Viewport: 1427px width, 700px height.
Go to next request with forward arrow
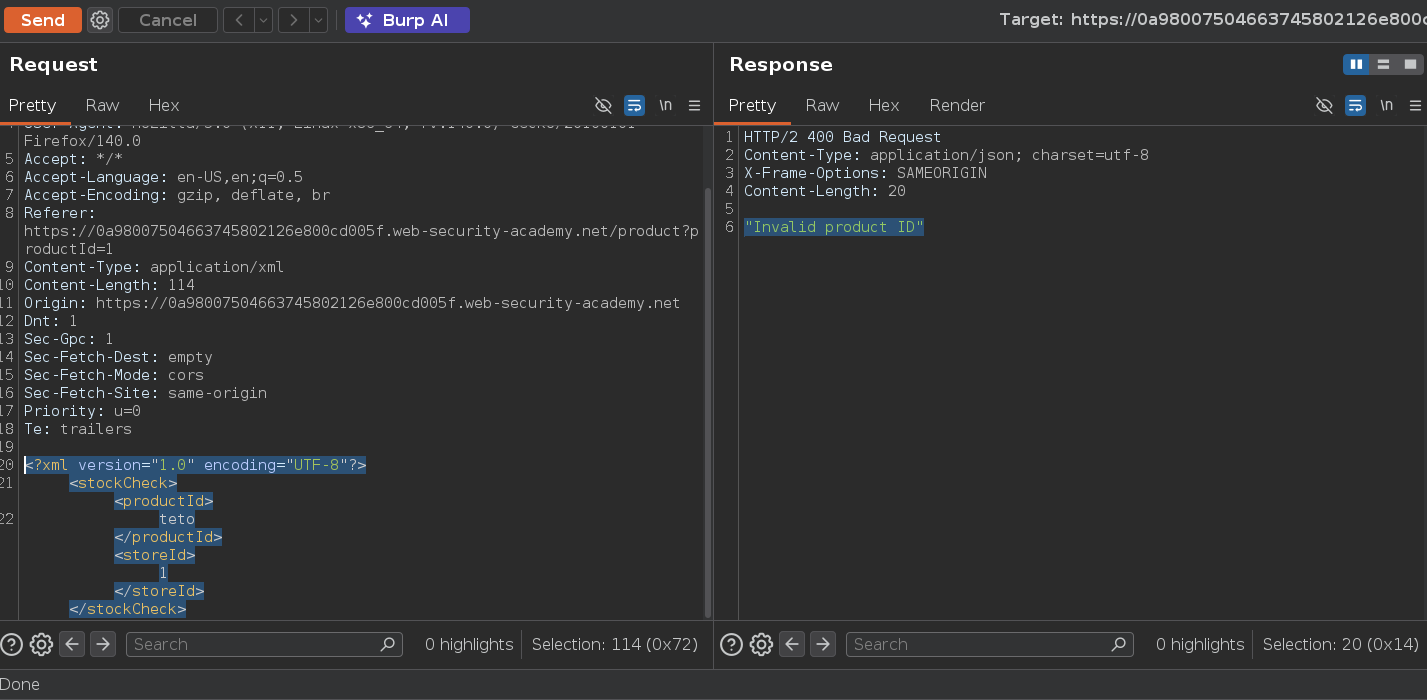(293, 20)
